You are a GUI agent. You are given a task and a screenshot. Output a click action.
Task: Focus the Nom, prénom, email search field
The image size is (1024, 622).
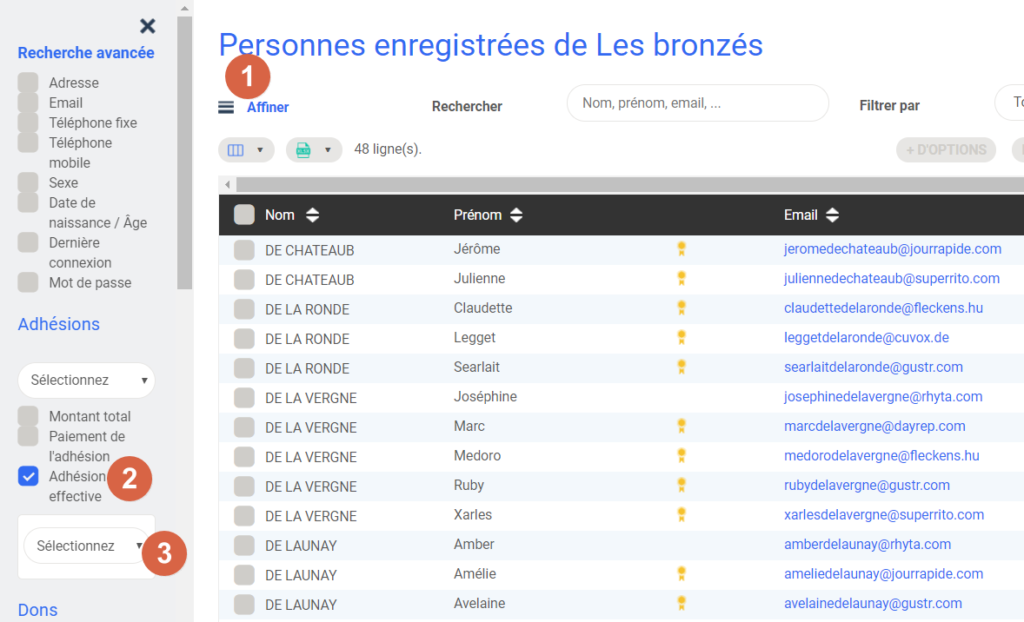(697, 103)
